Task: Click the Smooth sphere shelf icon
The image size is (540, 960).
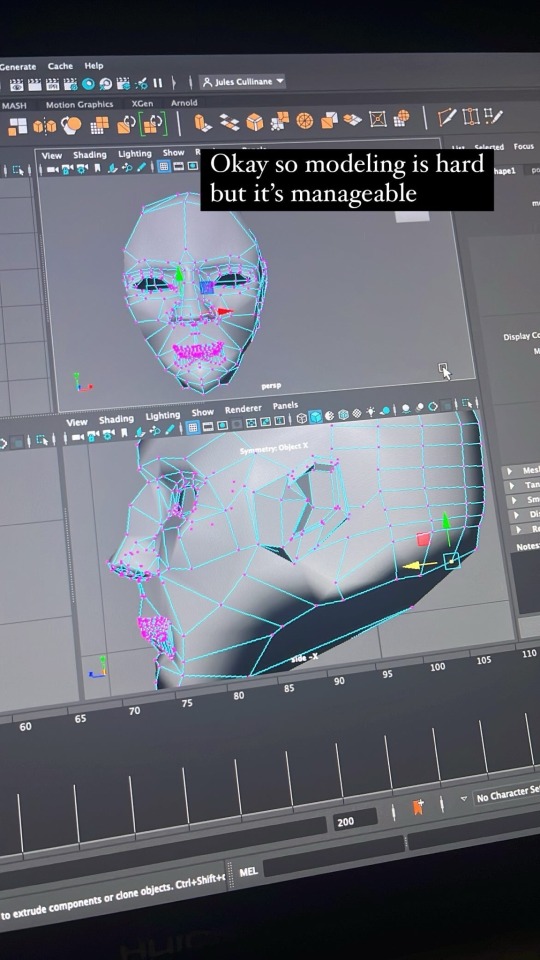Action: click(72, 126)
